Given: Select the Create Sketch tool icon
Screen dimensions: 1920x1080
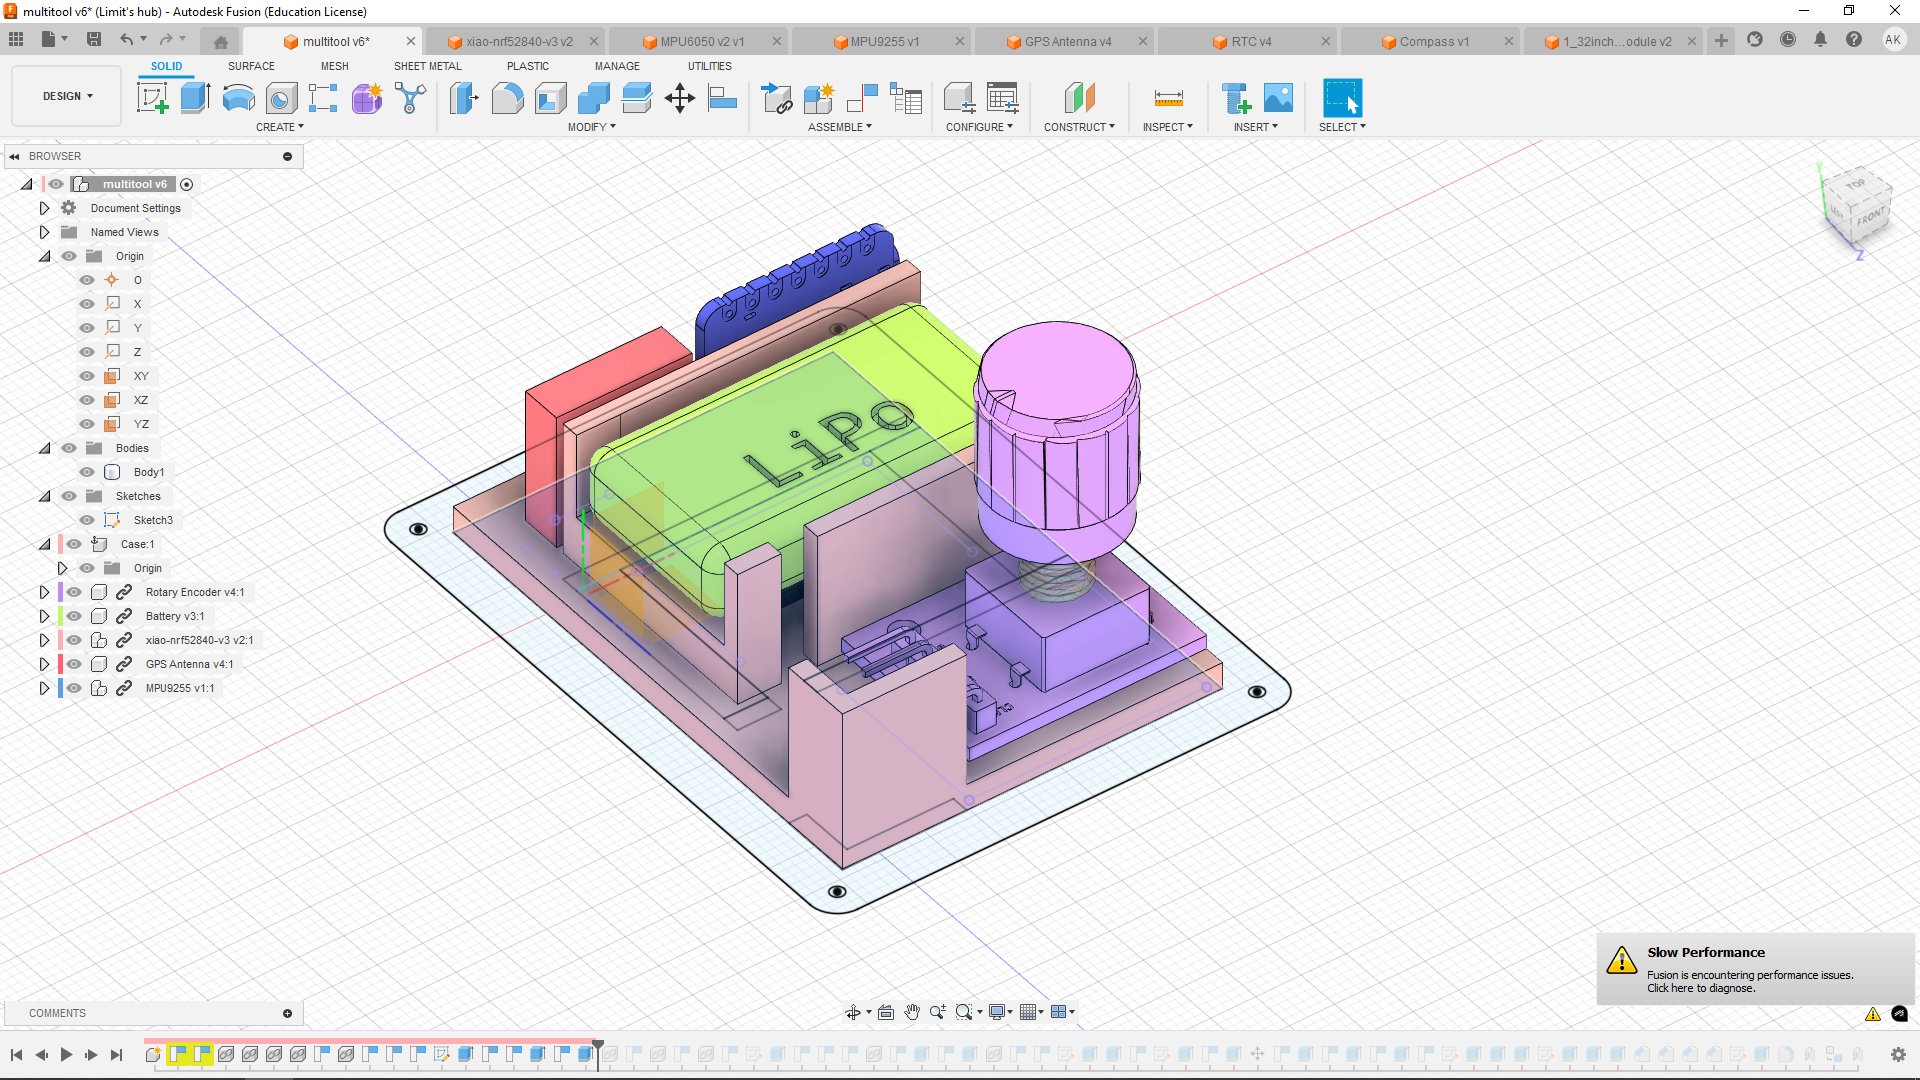Looking at the screenshot, I should pyautogui.click(x=152, y=98).
